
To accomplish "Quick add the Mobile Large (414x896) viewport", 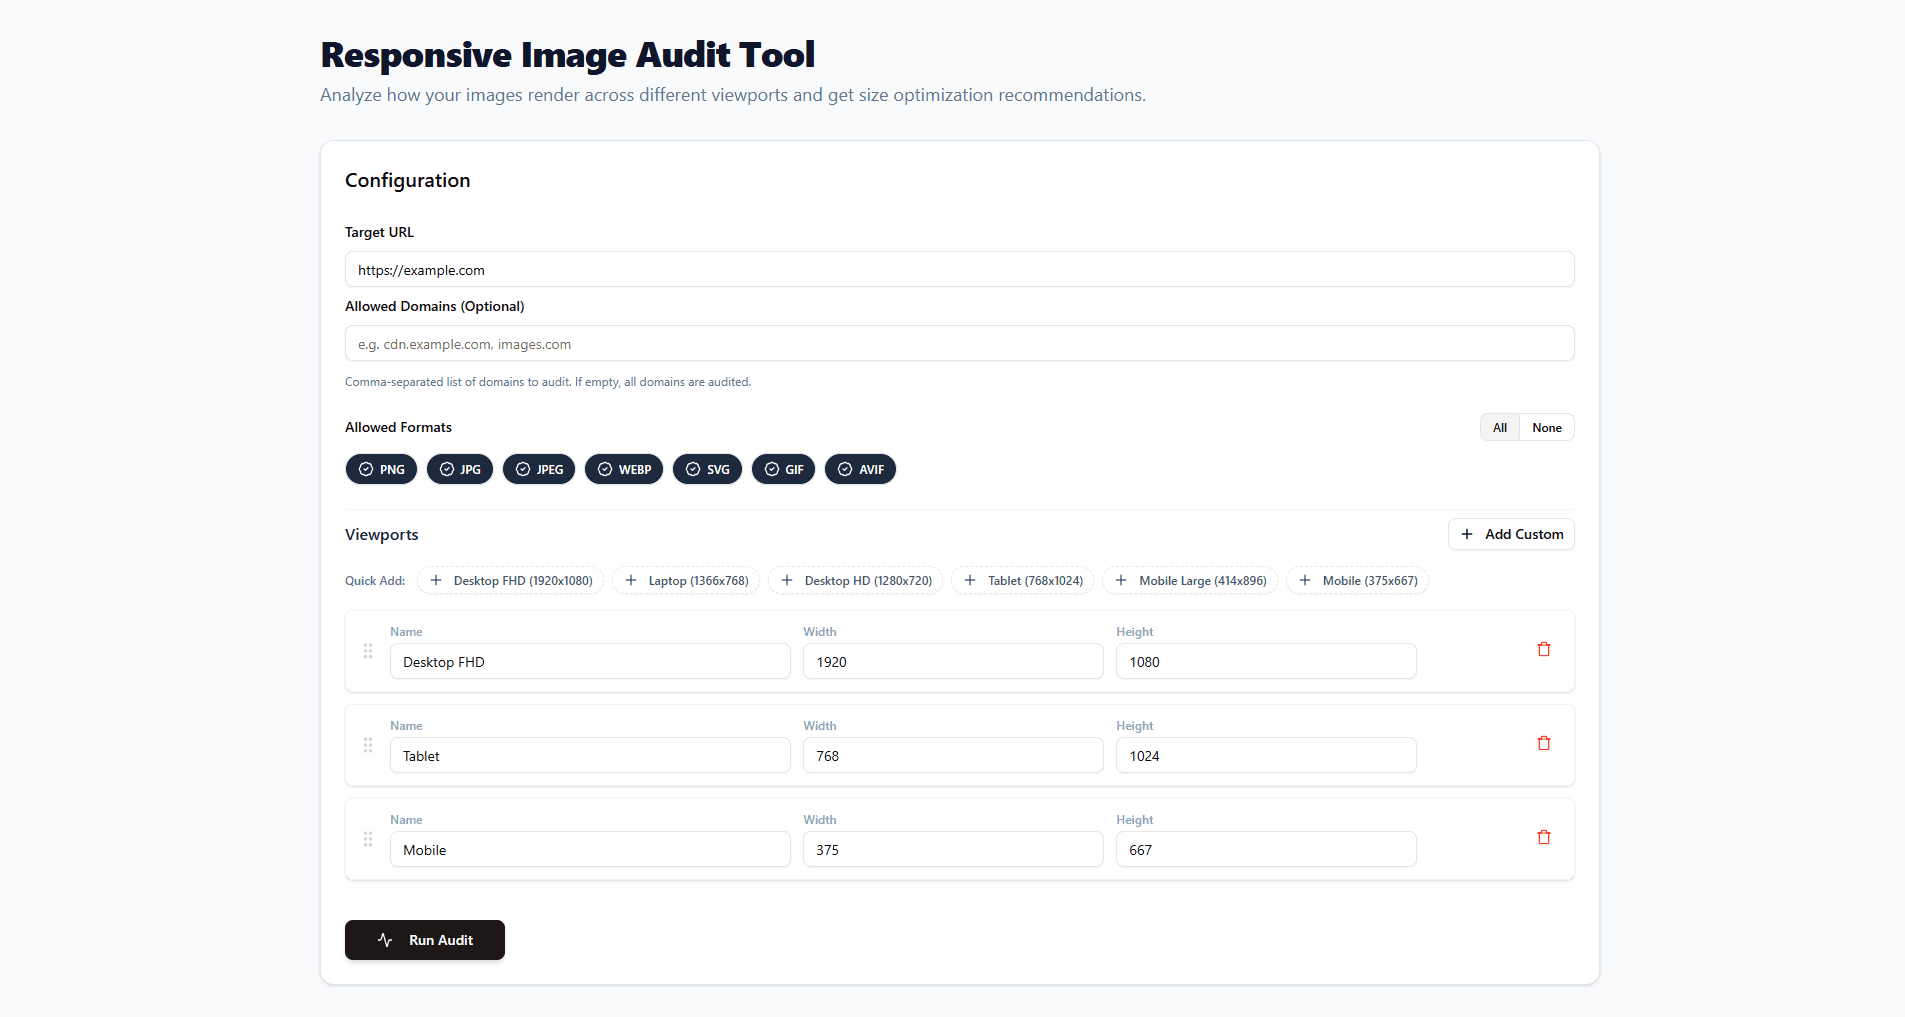I will (1189, 580).
